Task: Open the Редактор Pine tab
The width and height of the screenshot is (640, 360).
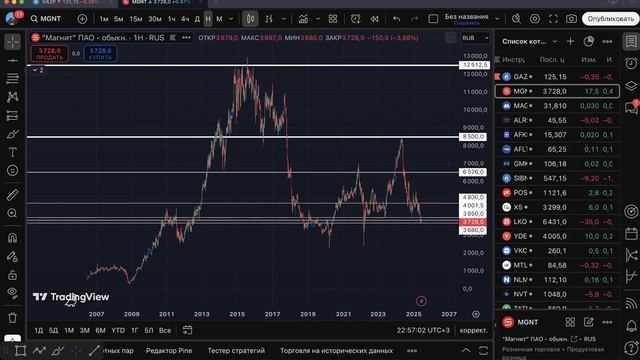Action: click(169, 351)
